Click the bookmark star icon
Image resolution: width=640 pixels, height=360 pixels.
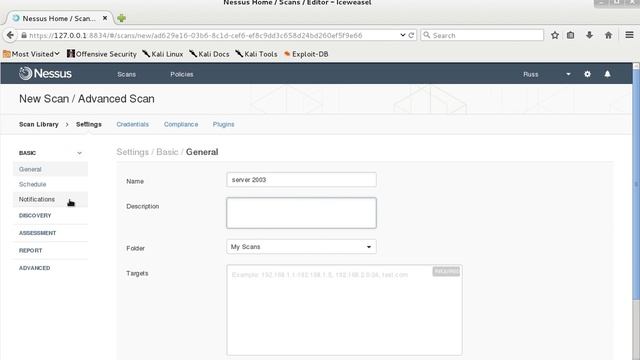[555, 35]
